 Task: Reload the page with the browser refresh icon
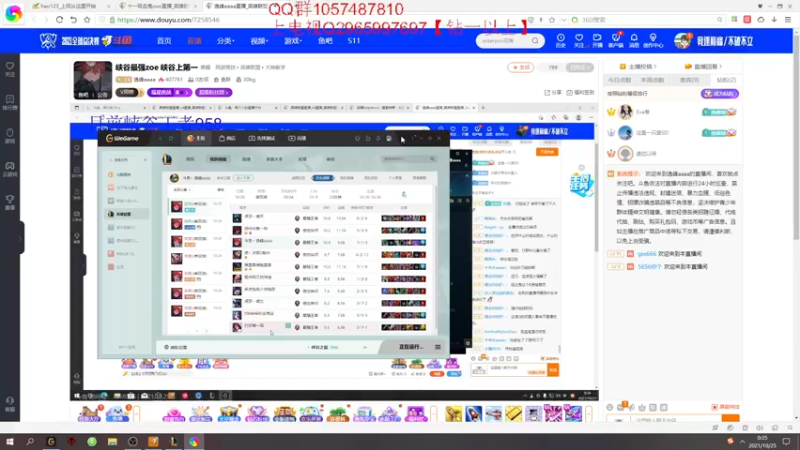(x=60, y=20)
